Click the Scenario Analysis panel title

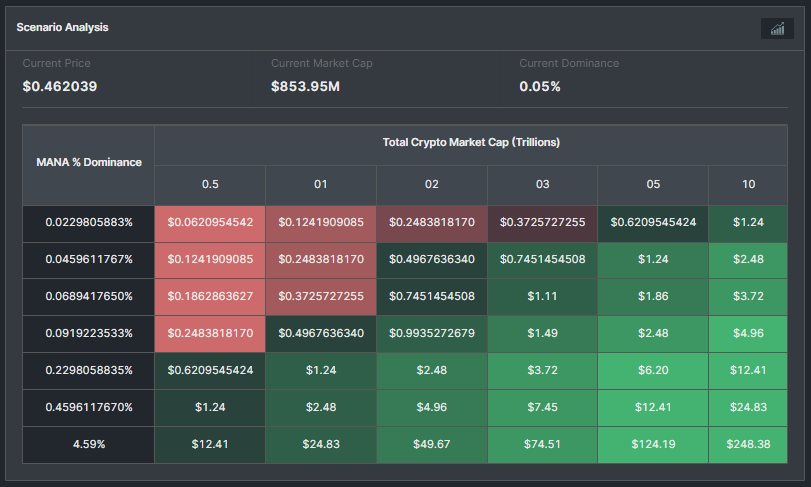tap(62, 27)
